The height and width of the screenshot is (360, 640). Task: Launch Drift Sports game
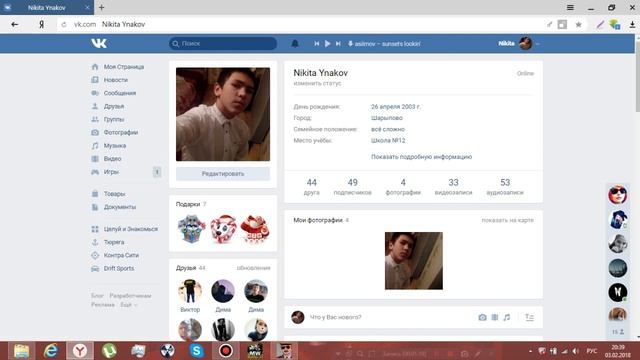(118, 268)
